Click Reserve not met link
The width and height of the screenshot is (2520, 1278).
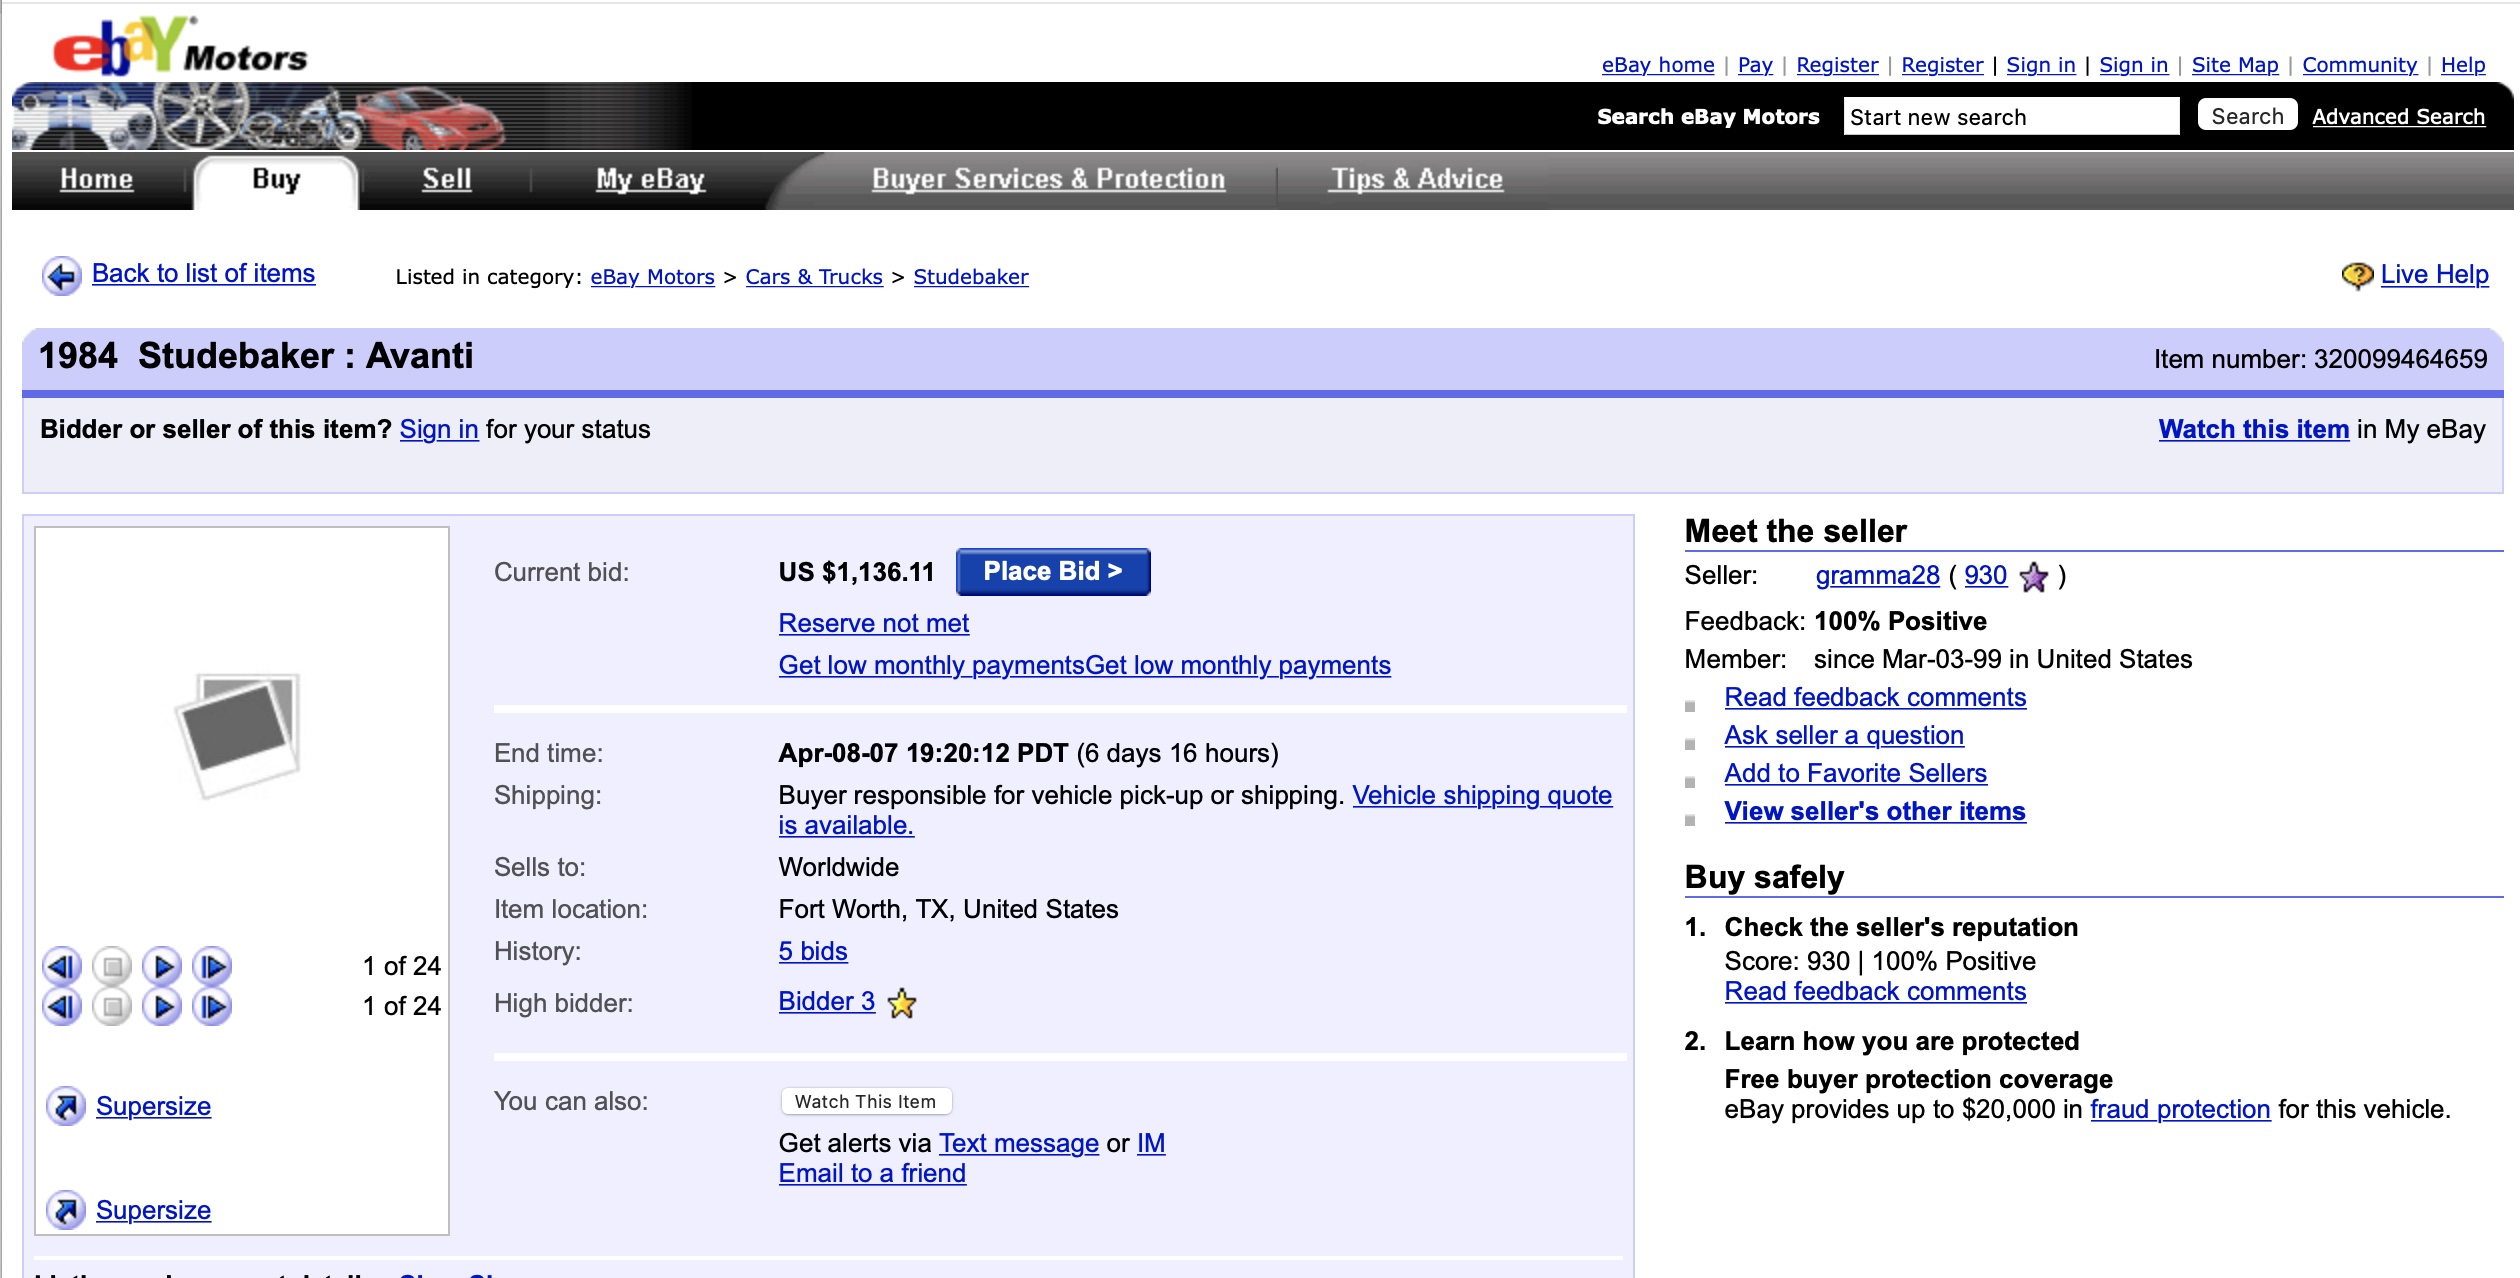(873, 623)
